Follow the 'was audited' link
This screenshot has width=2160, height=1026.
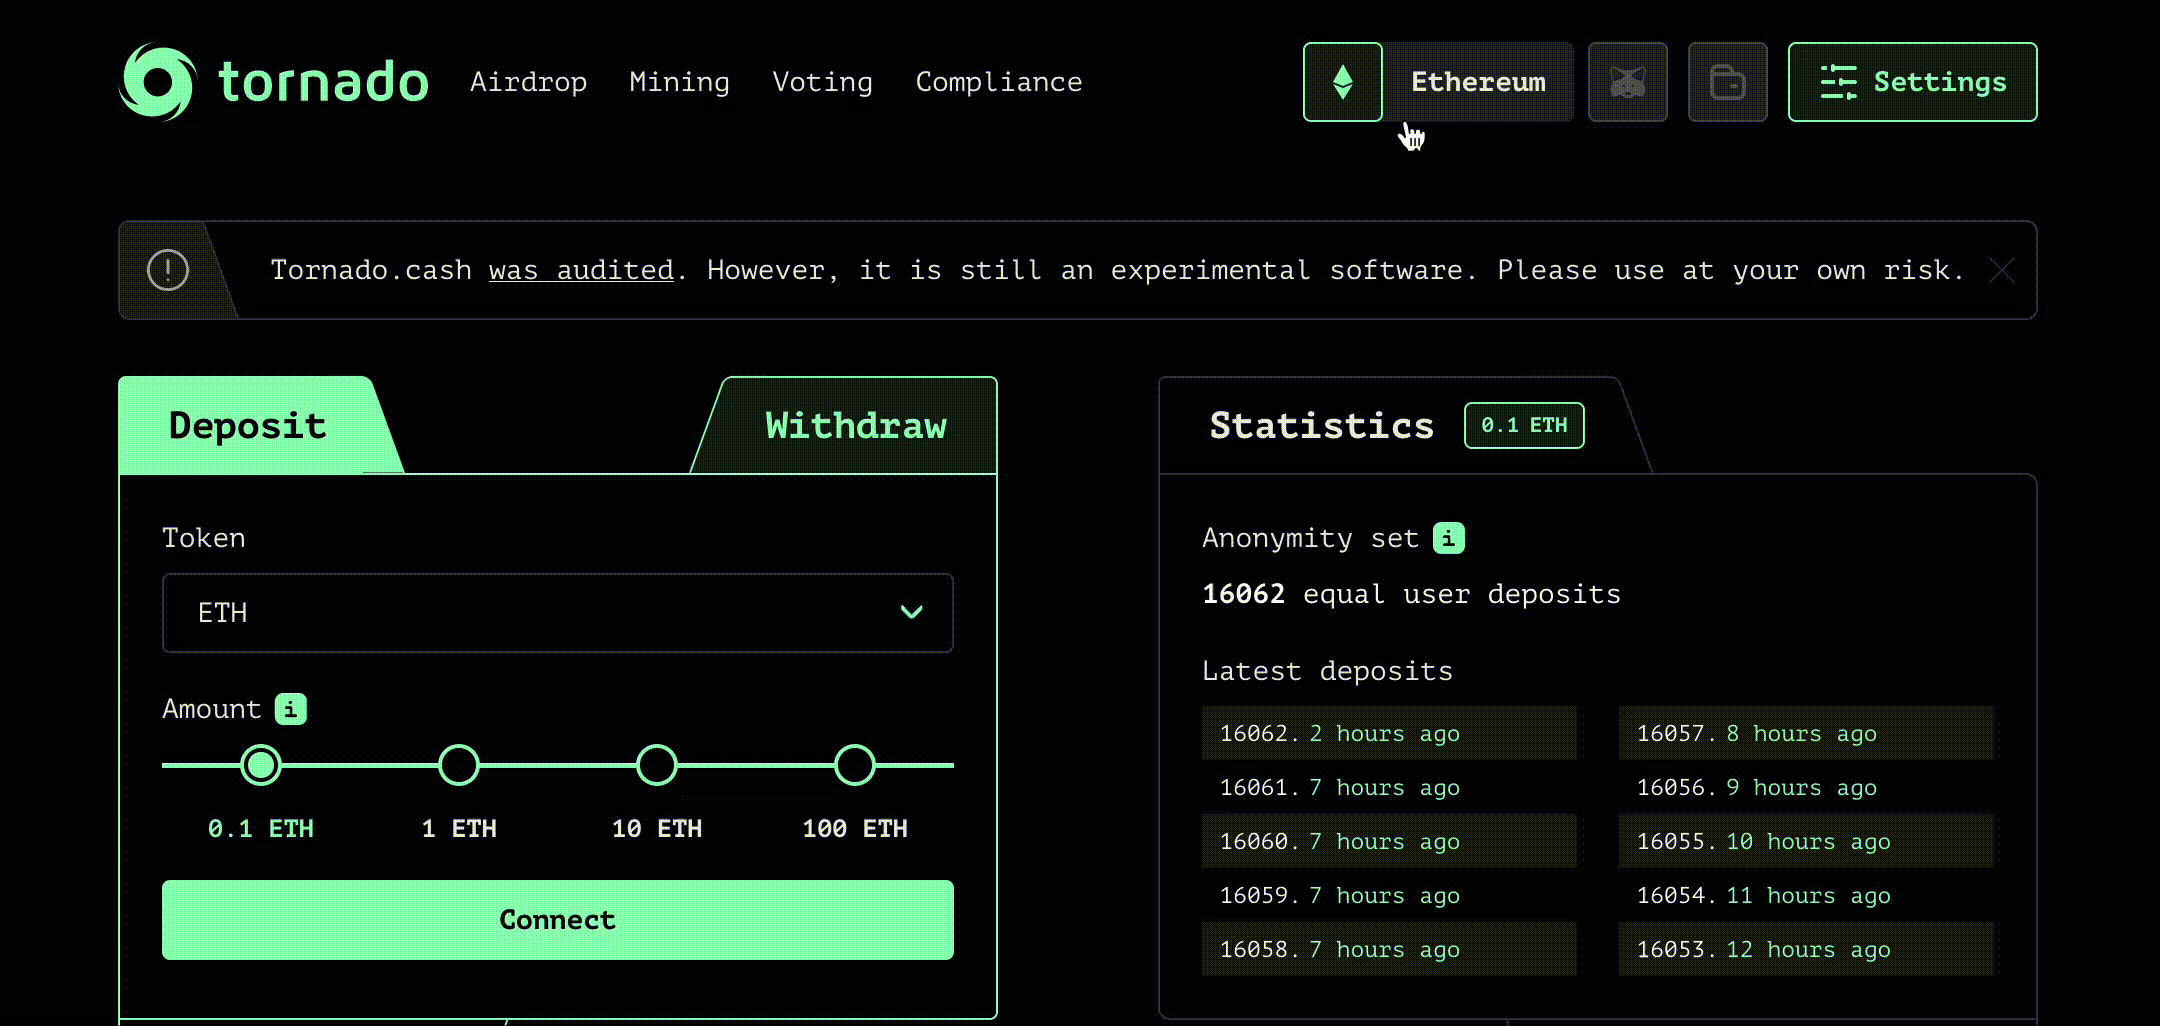point(581,271)
